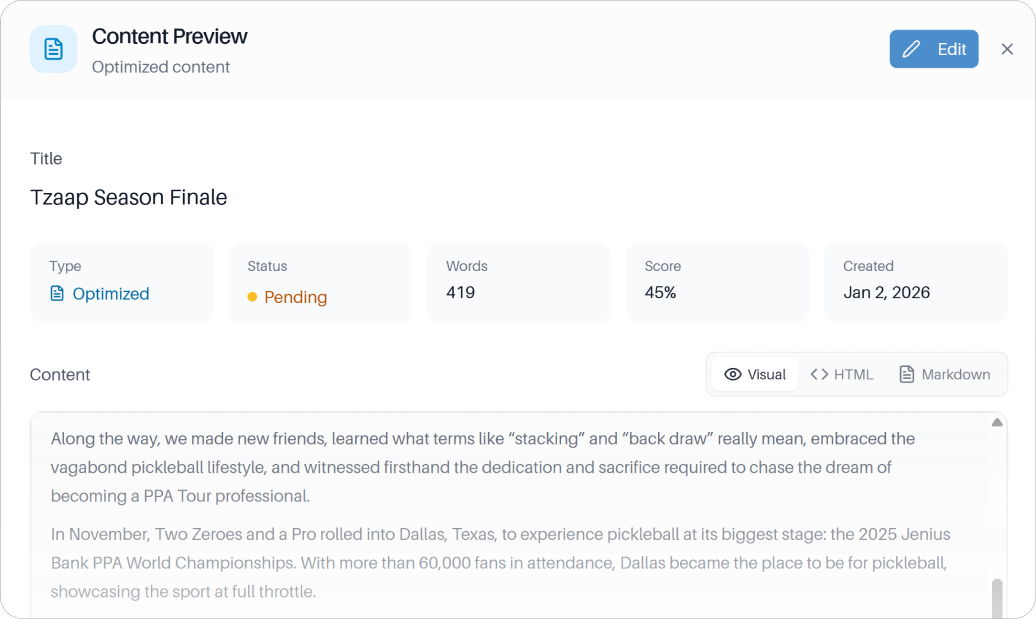Viewport: 1036px width, 619px height.
Task: Click the Pending status text
Action: pyautogui.click(x=295, y=297)
